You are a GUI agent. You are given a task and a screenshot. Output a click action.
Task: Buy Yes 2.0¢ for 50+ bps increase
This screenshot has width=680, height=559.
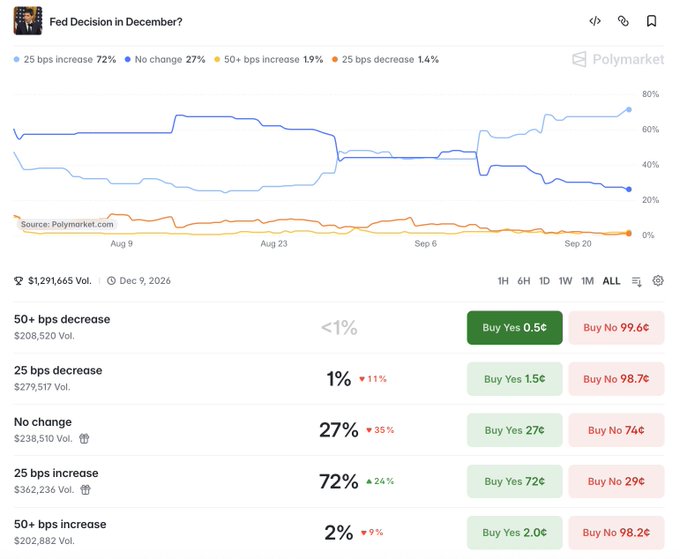click(x=515, y=533)
